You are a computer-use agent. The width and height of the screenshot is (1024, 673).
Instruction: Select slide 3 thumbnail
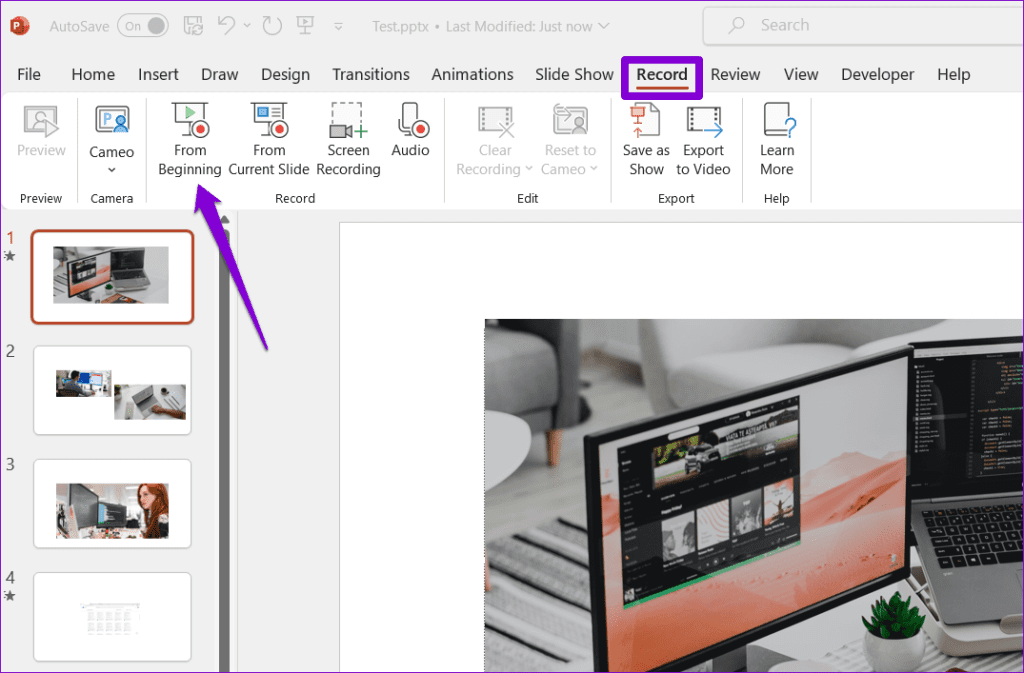[112, 504]
